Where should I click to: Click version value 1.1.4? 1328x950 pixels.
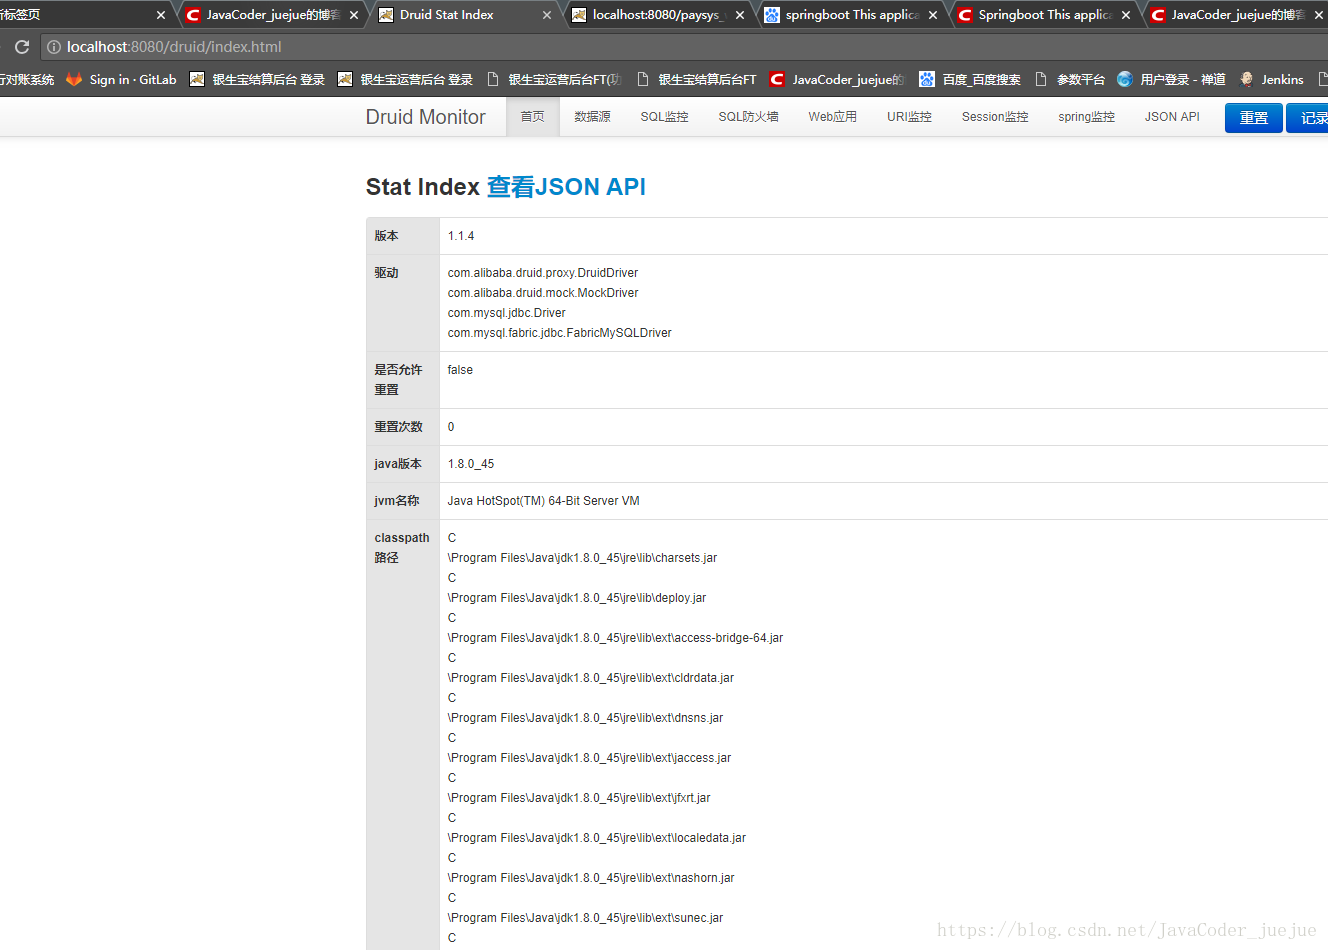[461, 236]
